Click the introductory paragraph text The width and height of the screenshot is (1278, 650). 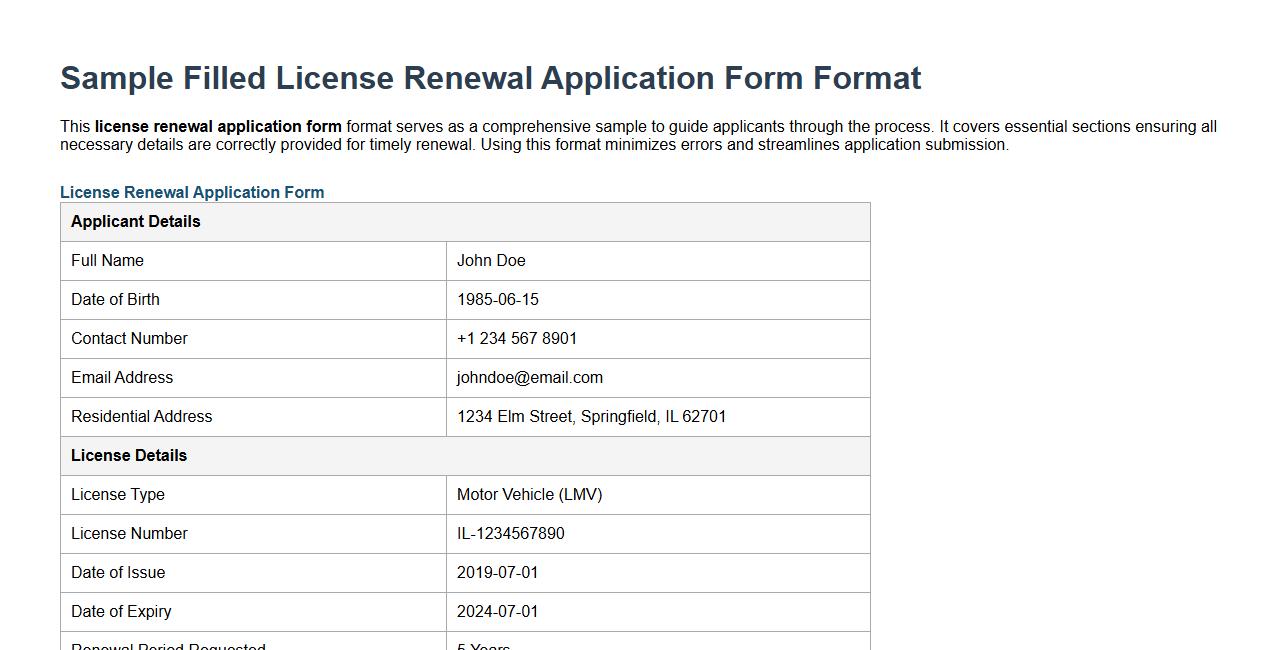click(x=638, y=135)
